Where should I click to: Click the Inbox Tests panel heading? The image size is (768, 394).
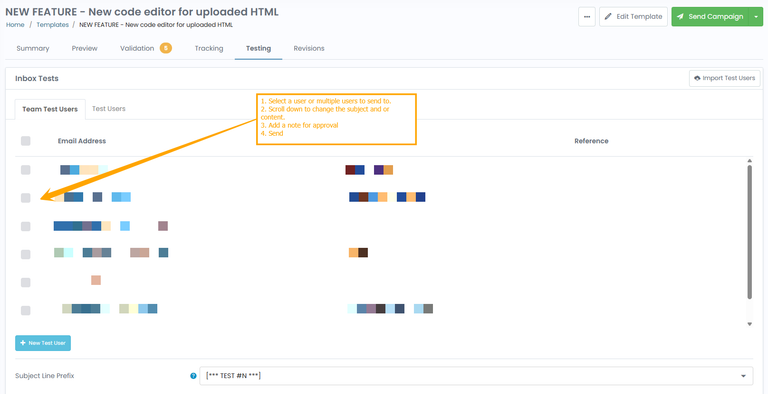(x=37, y=78)
